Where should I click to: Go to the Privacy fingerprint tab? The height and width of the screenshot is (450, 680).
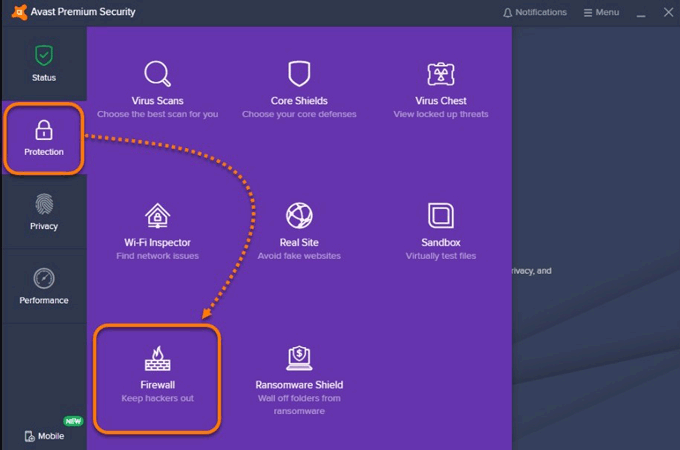[x=43, y=212]
